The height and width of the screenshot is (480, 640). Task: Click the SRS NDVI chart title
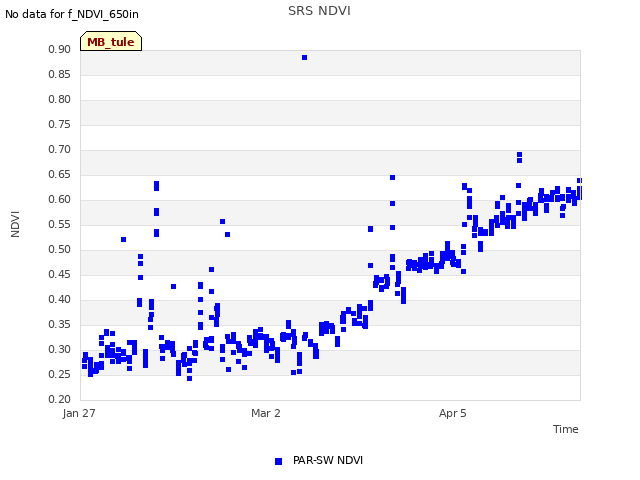pos(319,11)
